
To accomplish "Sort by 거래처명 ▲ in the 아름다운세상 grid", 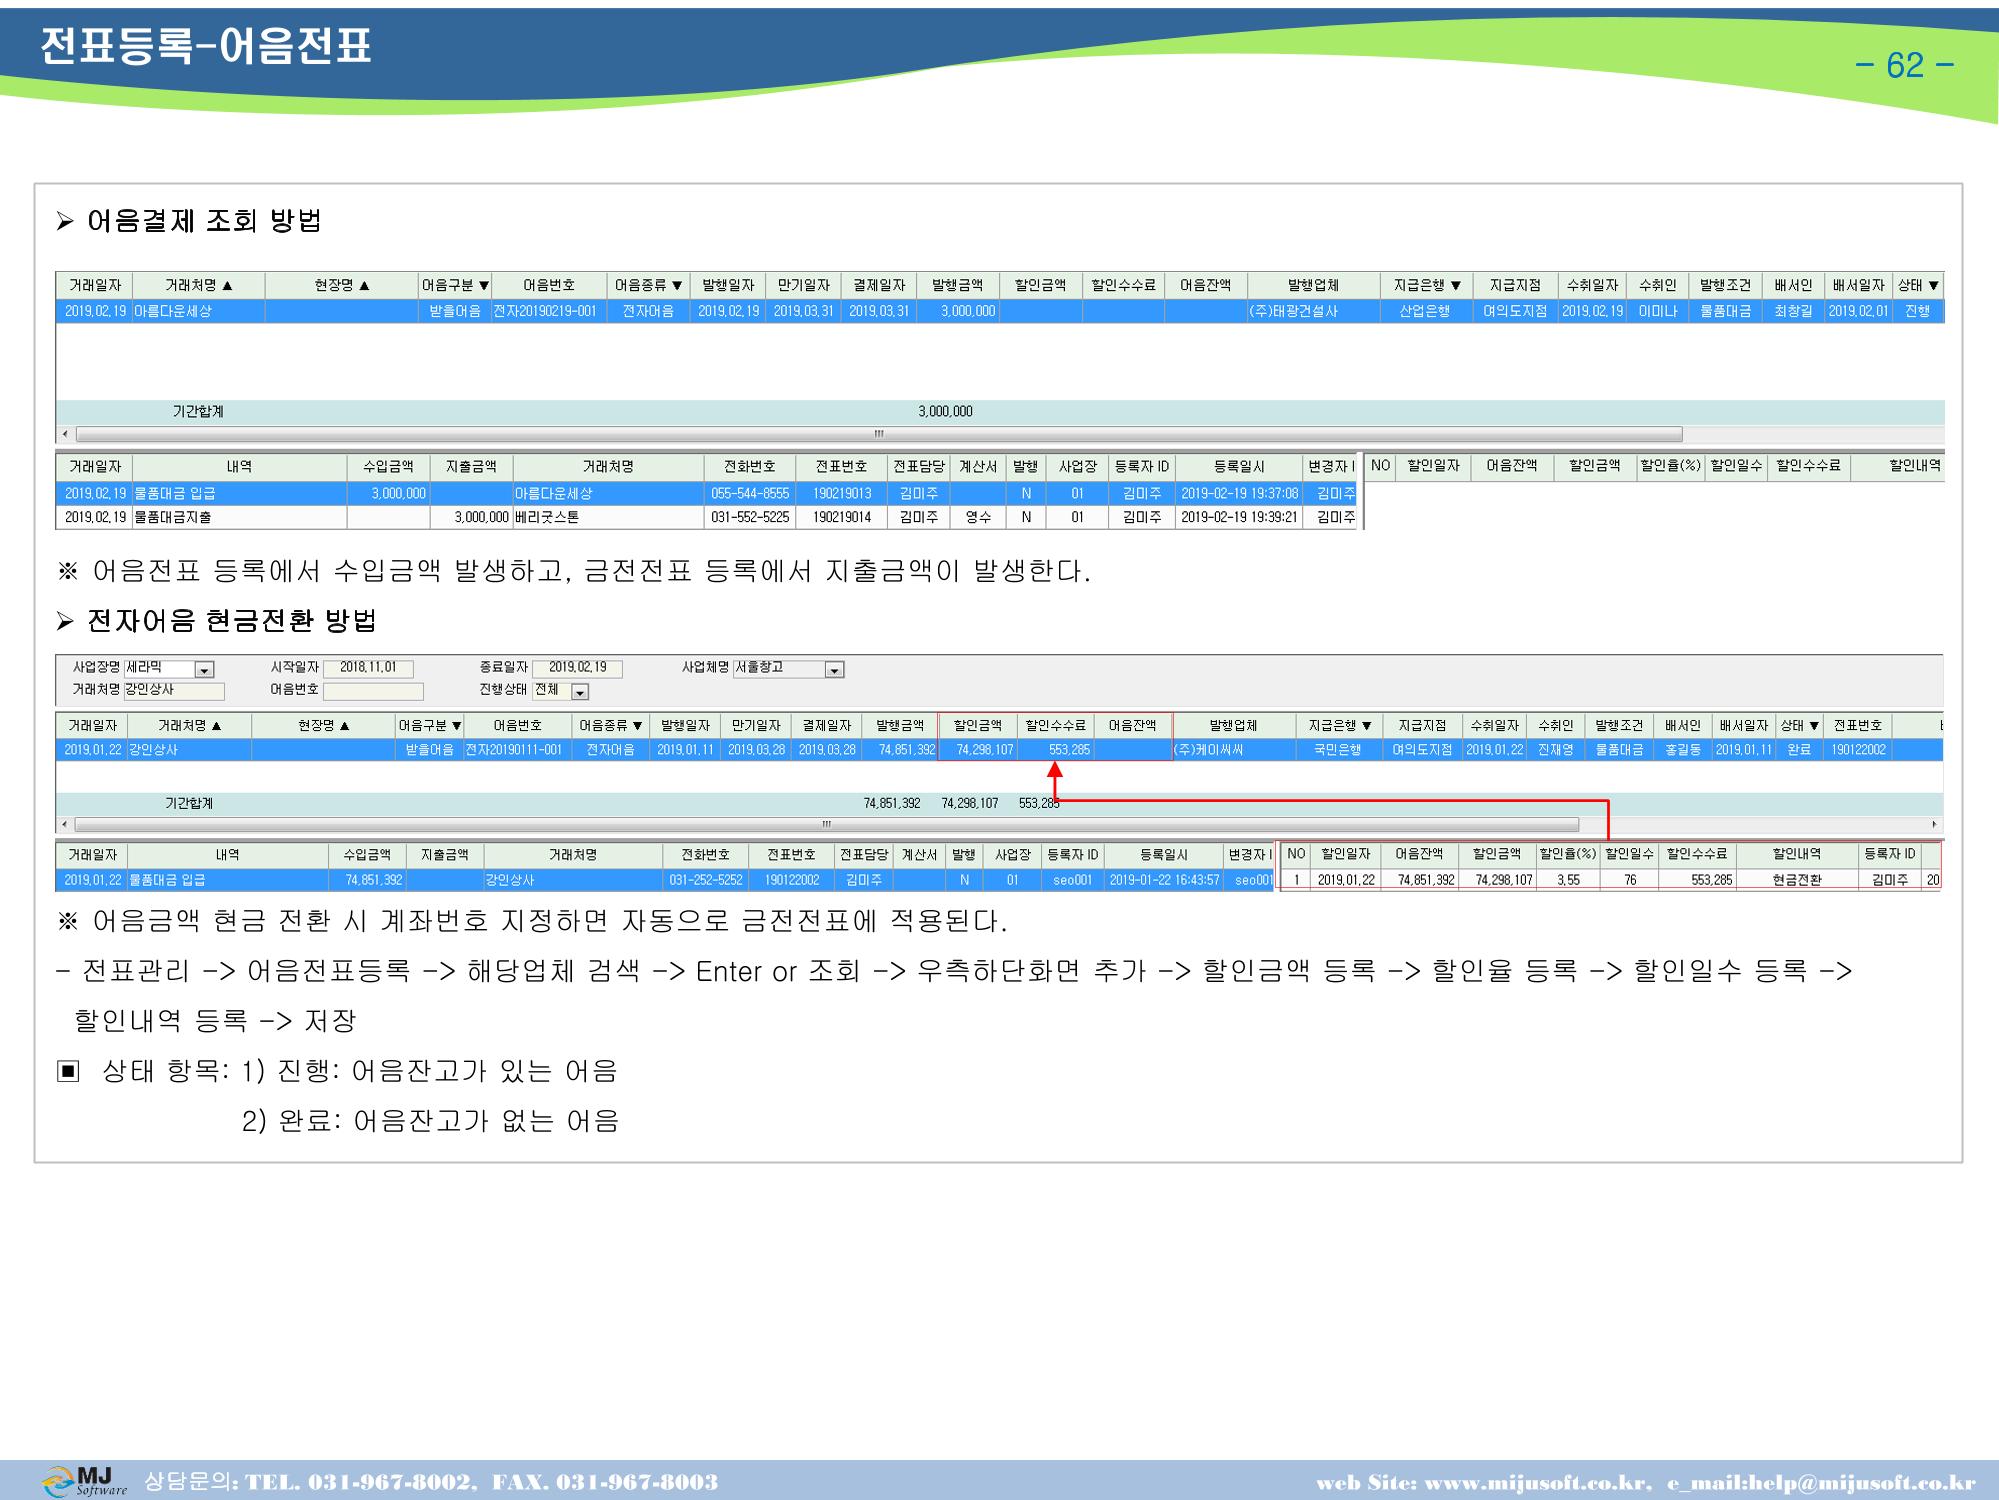I will [x=198, y=285].
